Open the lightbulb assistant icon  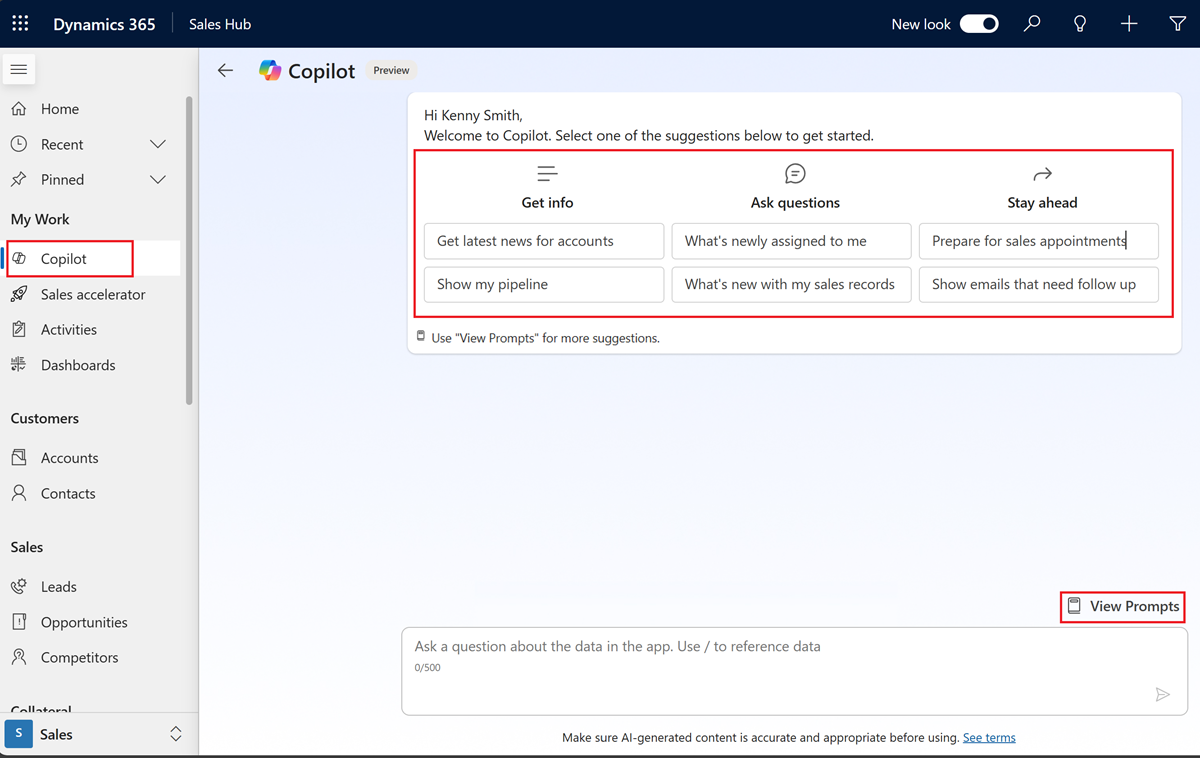(1080, 24)
